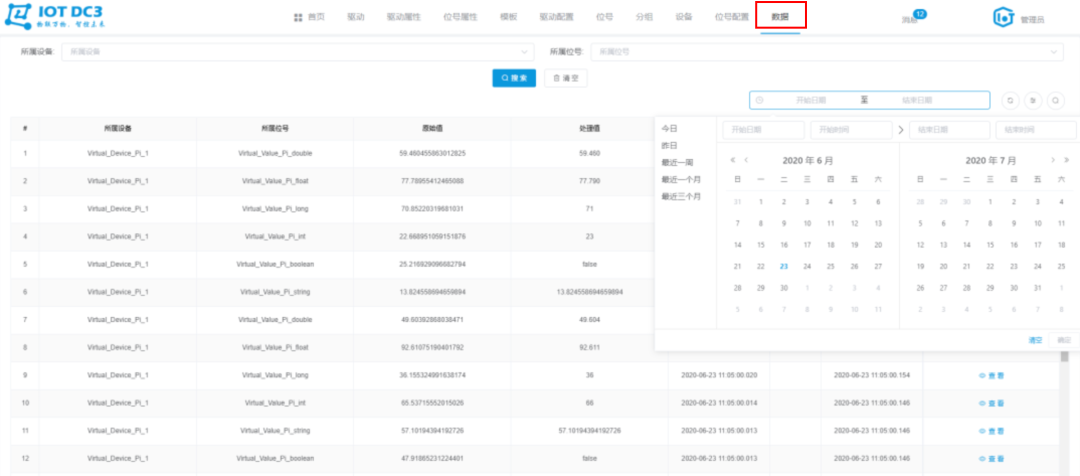The height and width of the screenshot is (476, 1080).
Task: Click Virtual_Value_Pi_string cell in row 6
Action: tap(275, 292)
